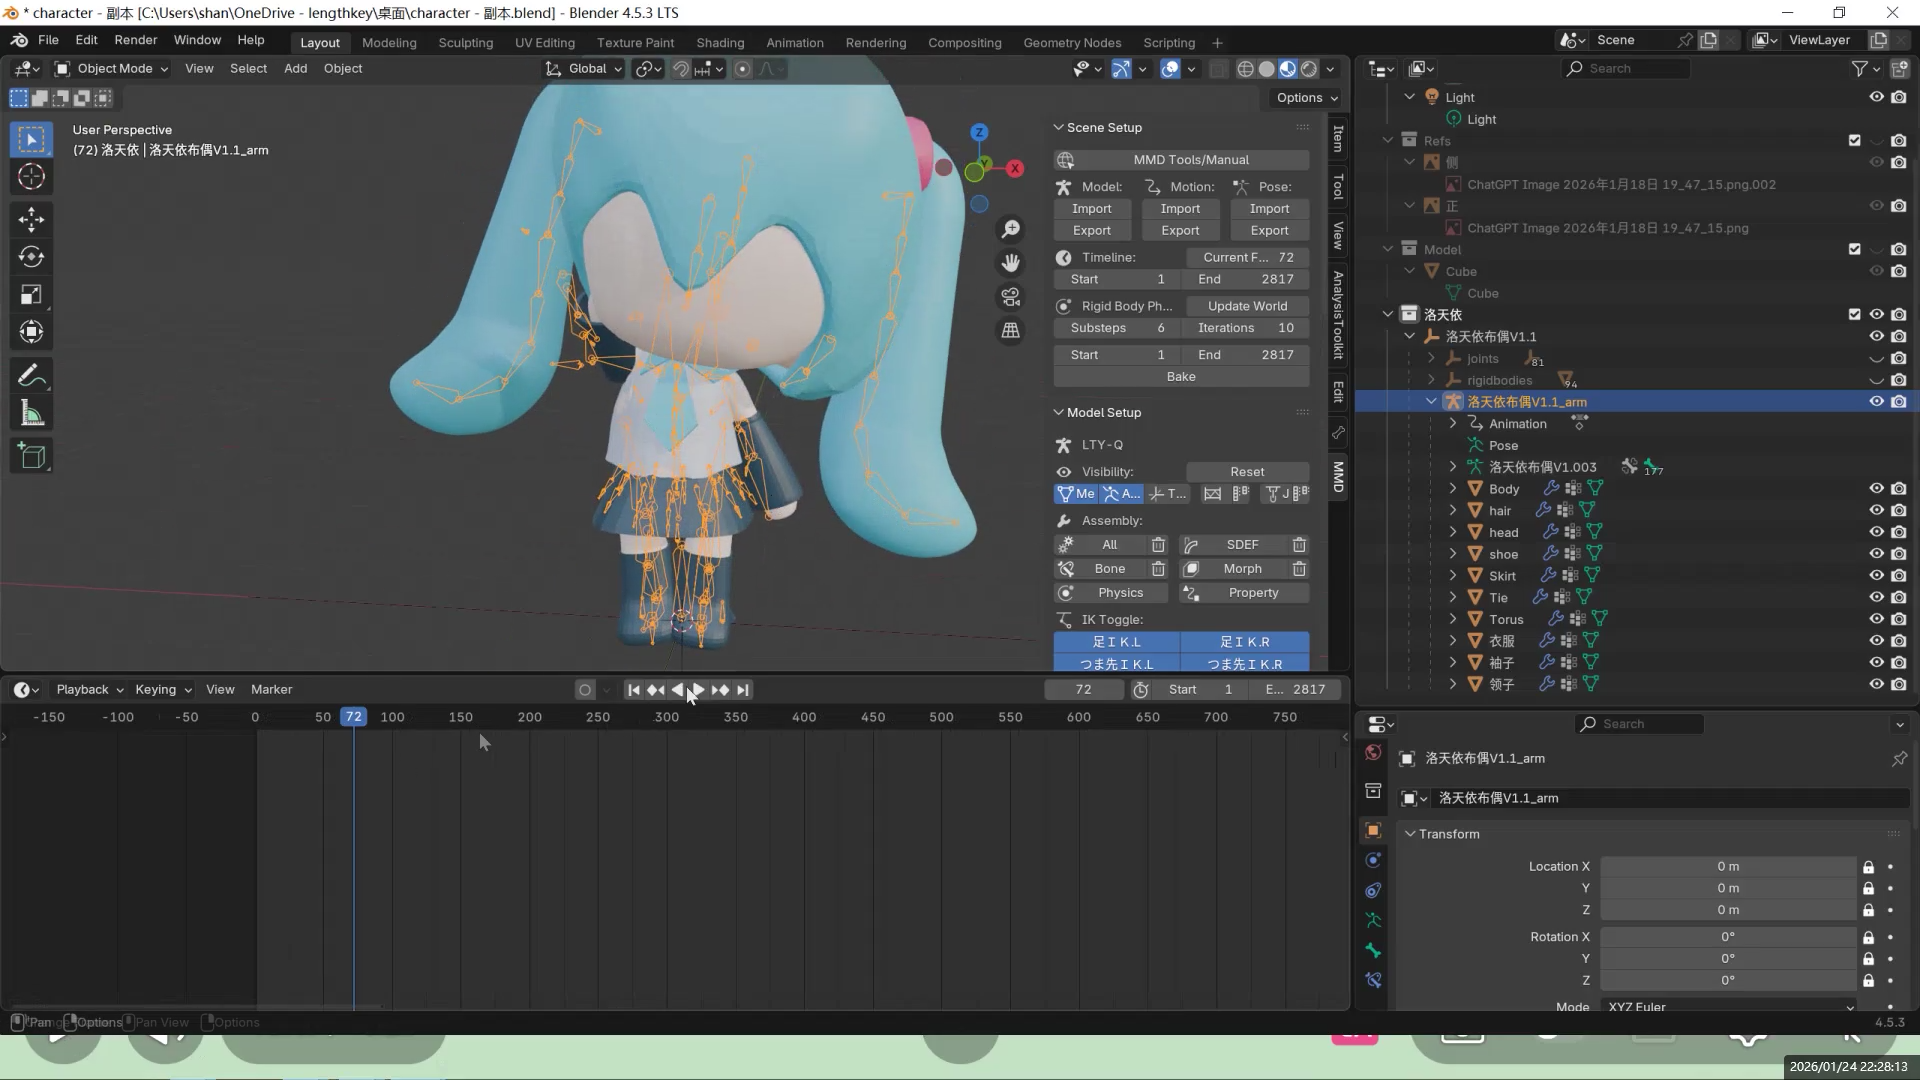Choose the Measure tool
Viewport: 1920px width, 1080px height.
(31, 414)
